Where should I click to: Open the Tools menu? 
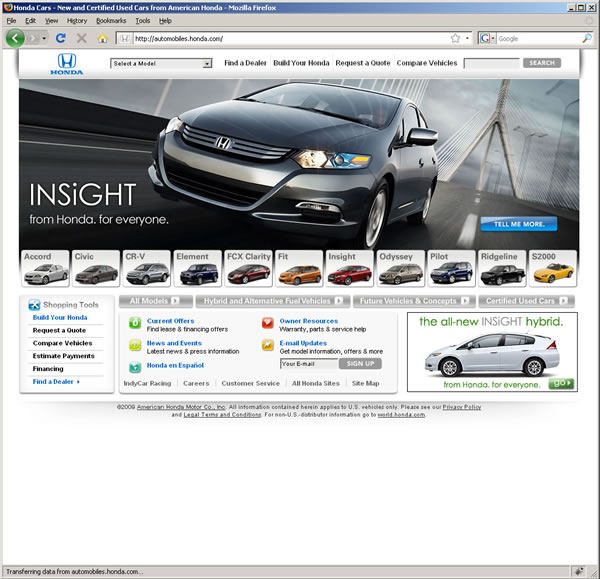pos(143,20)
